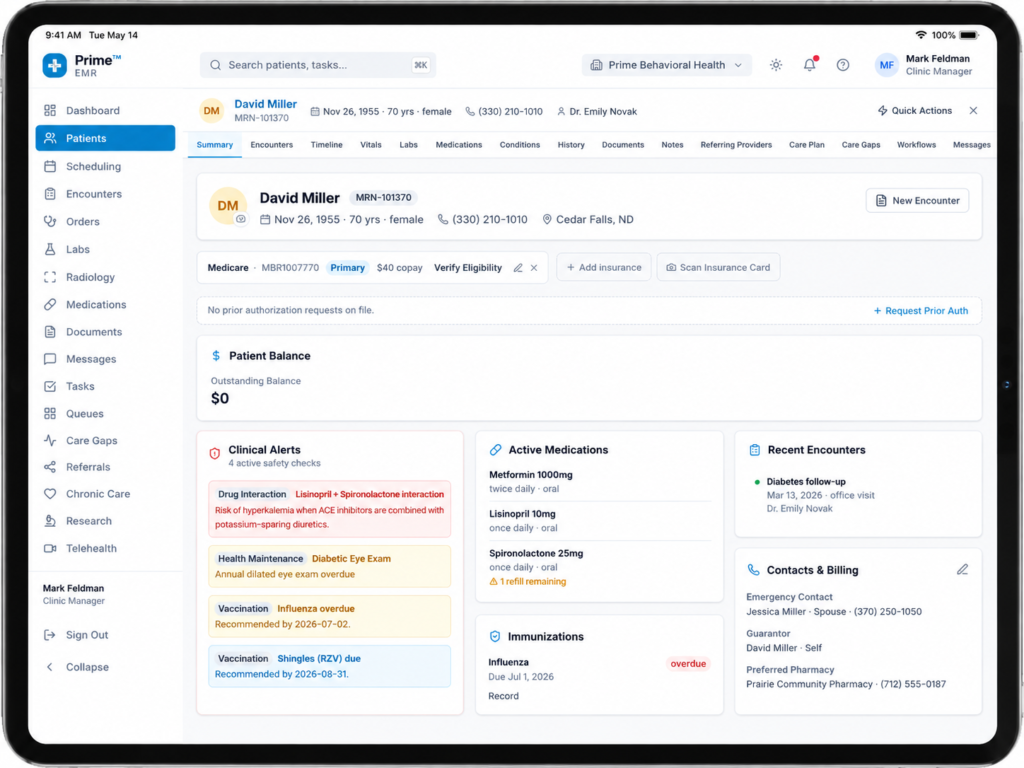Open Quick Actions menu

click(915, 110)
